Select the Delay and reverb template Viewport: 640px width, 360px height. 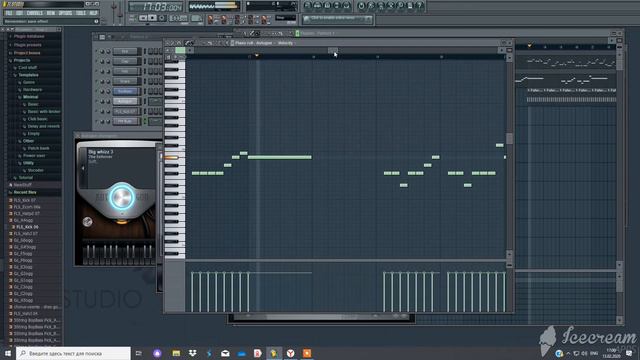43,126
